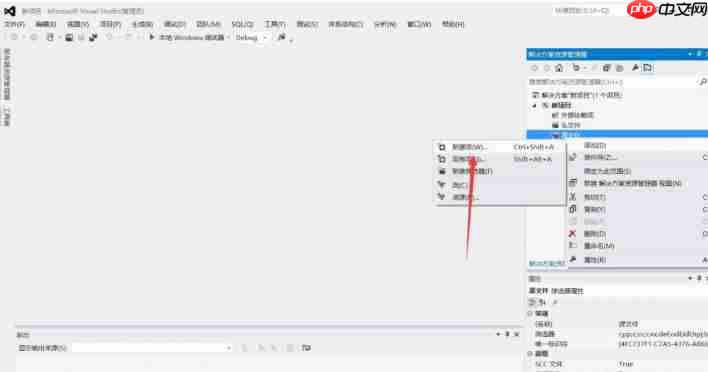This screenshot has height=372, width=708.
Task: Click the Existing Item icon in the submenu
Action: tap(442, 159)
